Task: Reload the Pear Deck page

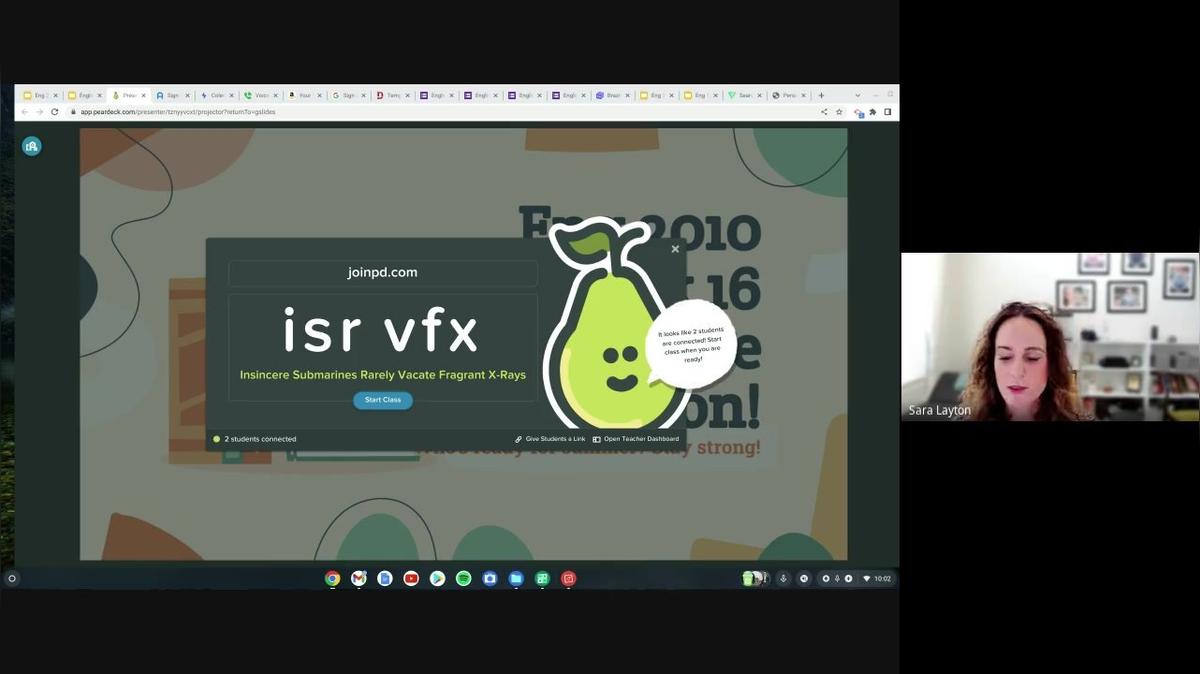Action: 54,112
